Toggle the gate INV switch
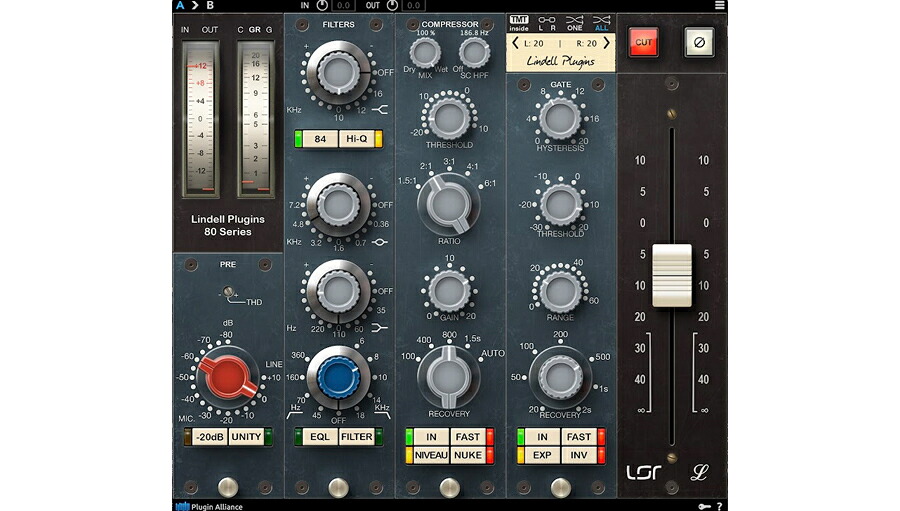 (579, 455)
